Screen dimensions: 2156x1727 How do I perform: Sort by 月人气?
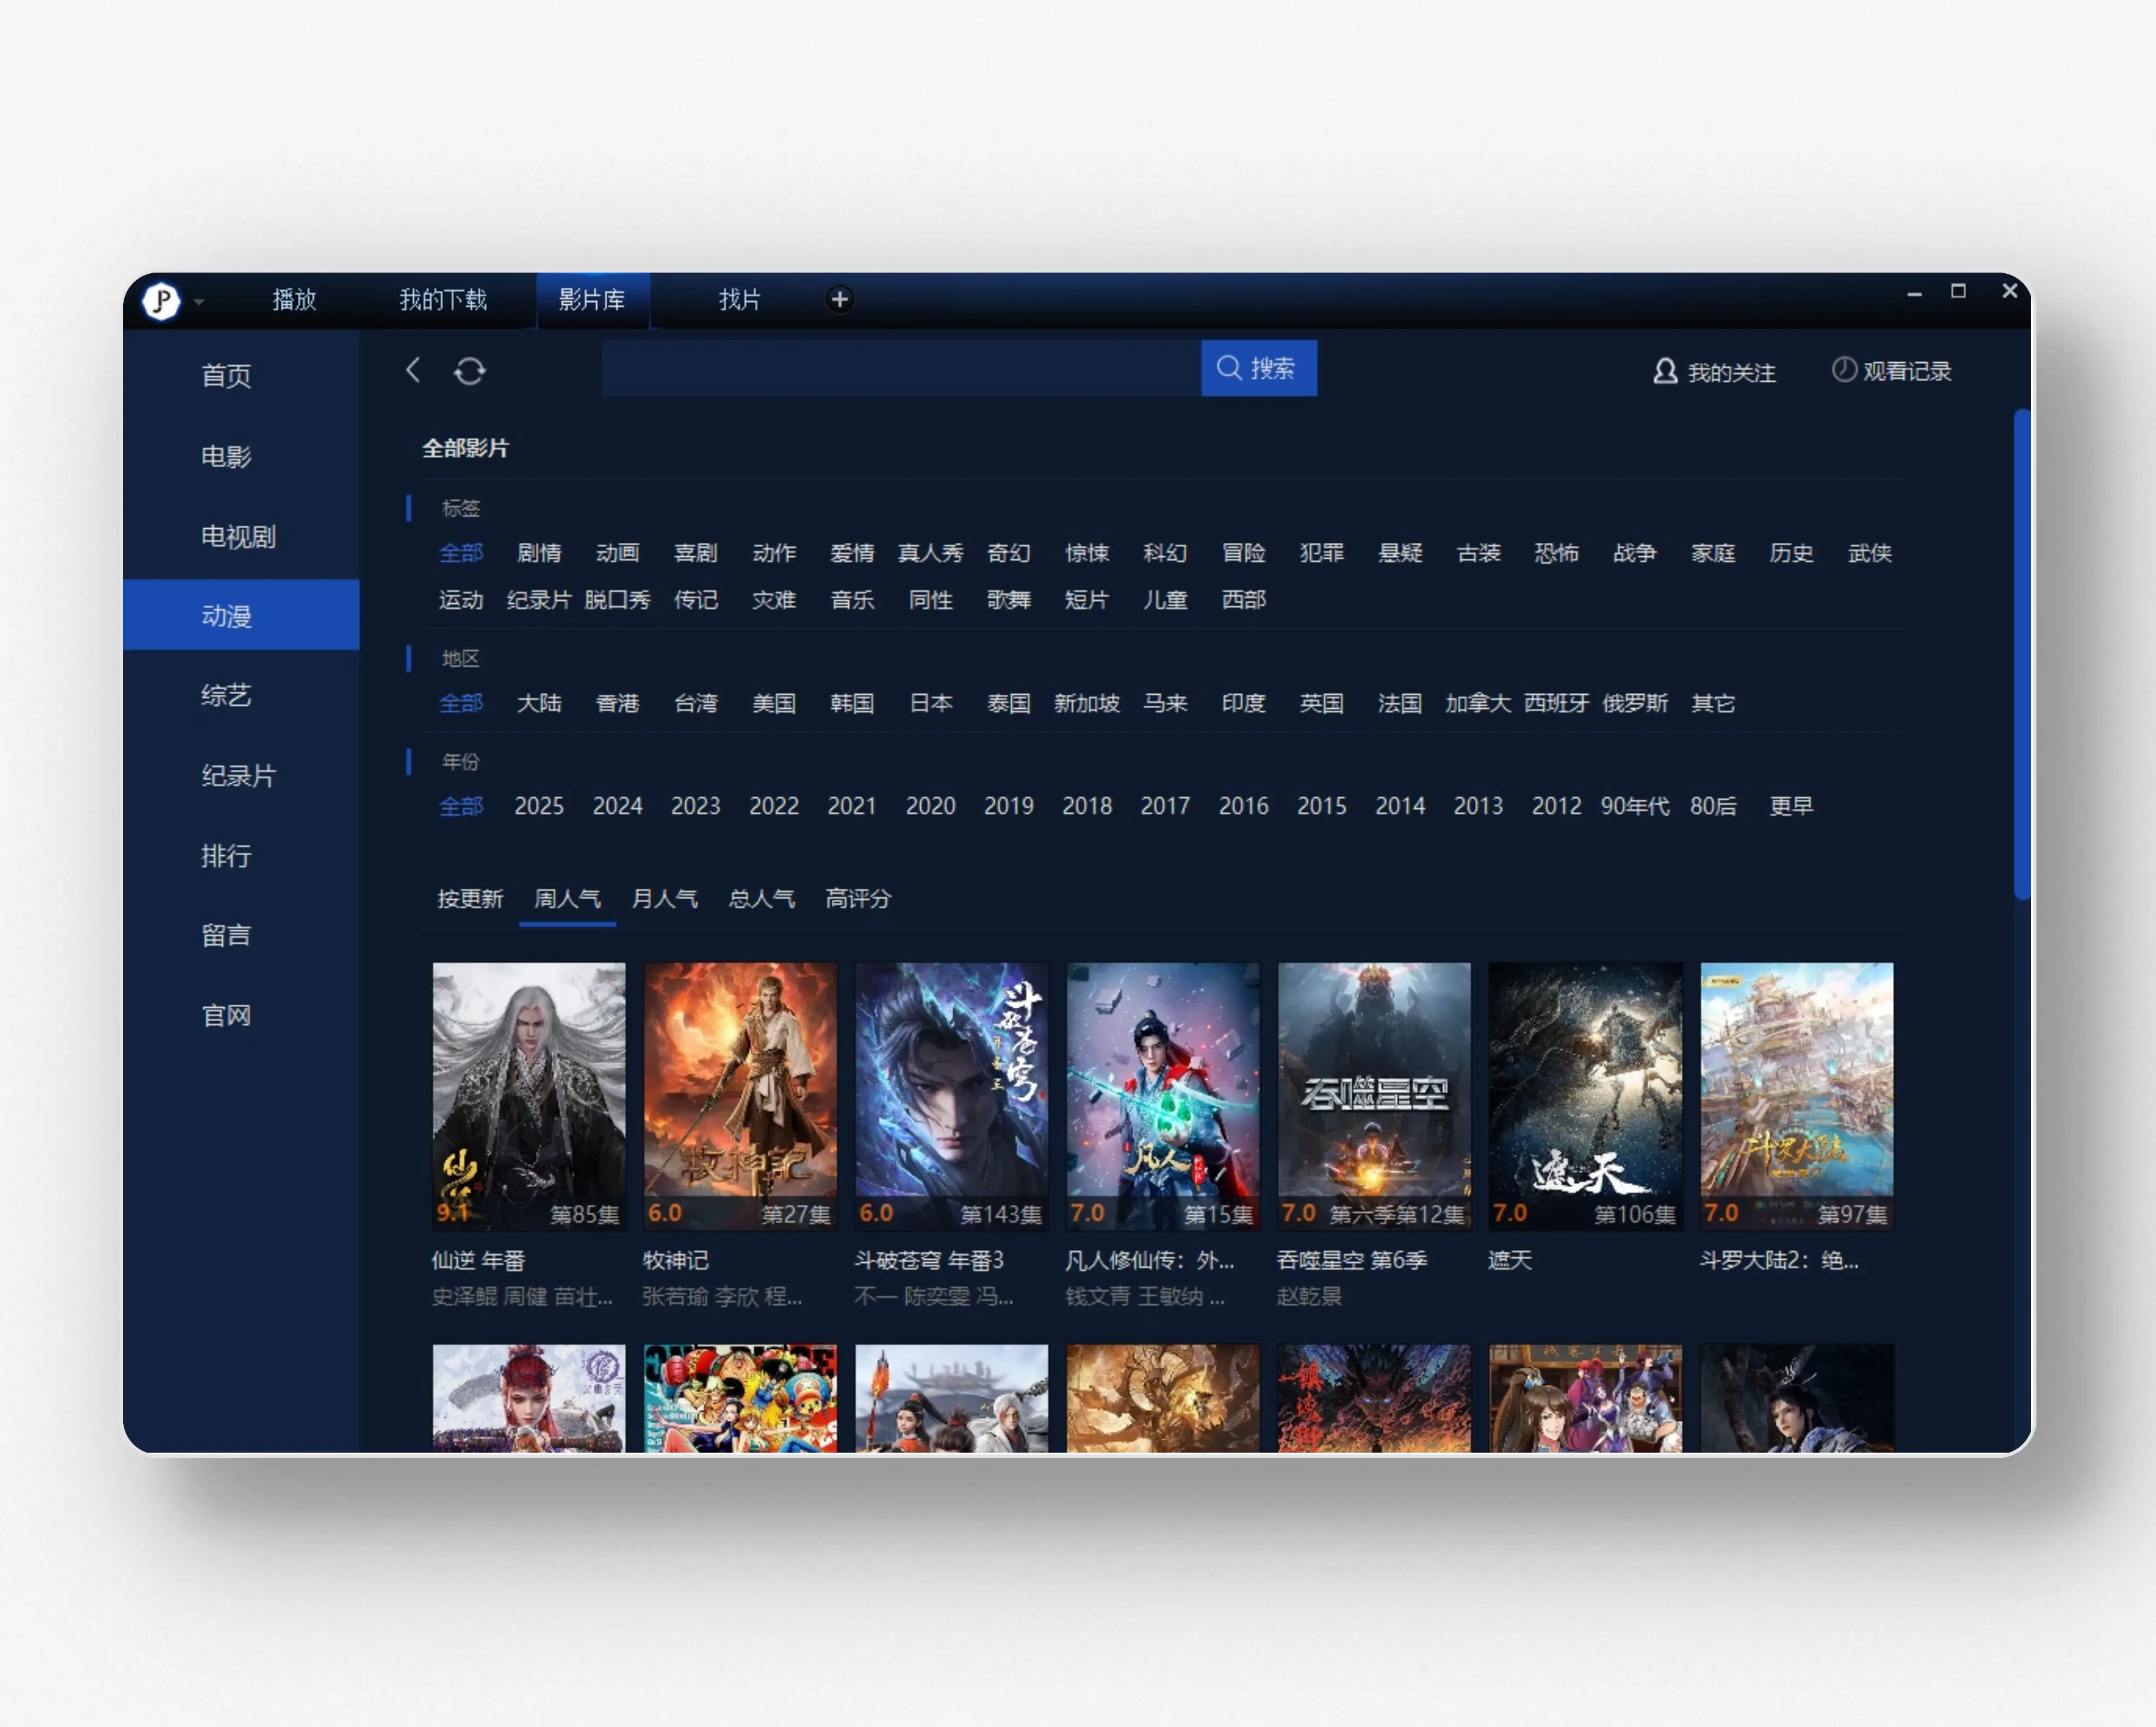[664, 898]
